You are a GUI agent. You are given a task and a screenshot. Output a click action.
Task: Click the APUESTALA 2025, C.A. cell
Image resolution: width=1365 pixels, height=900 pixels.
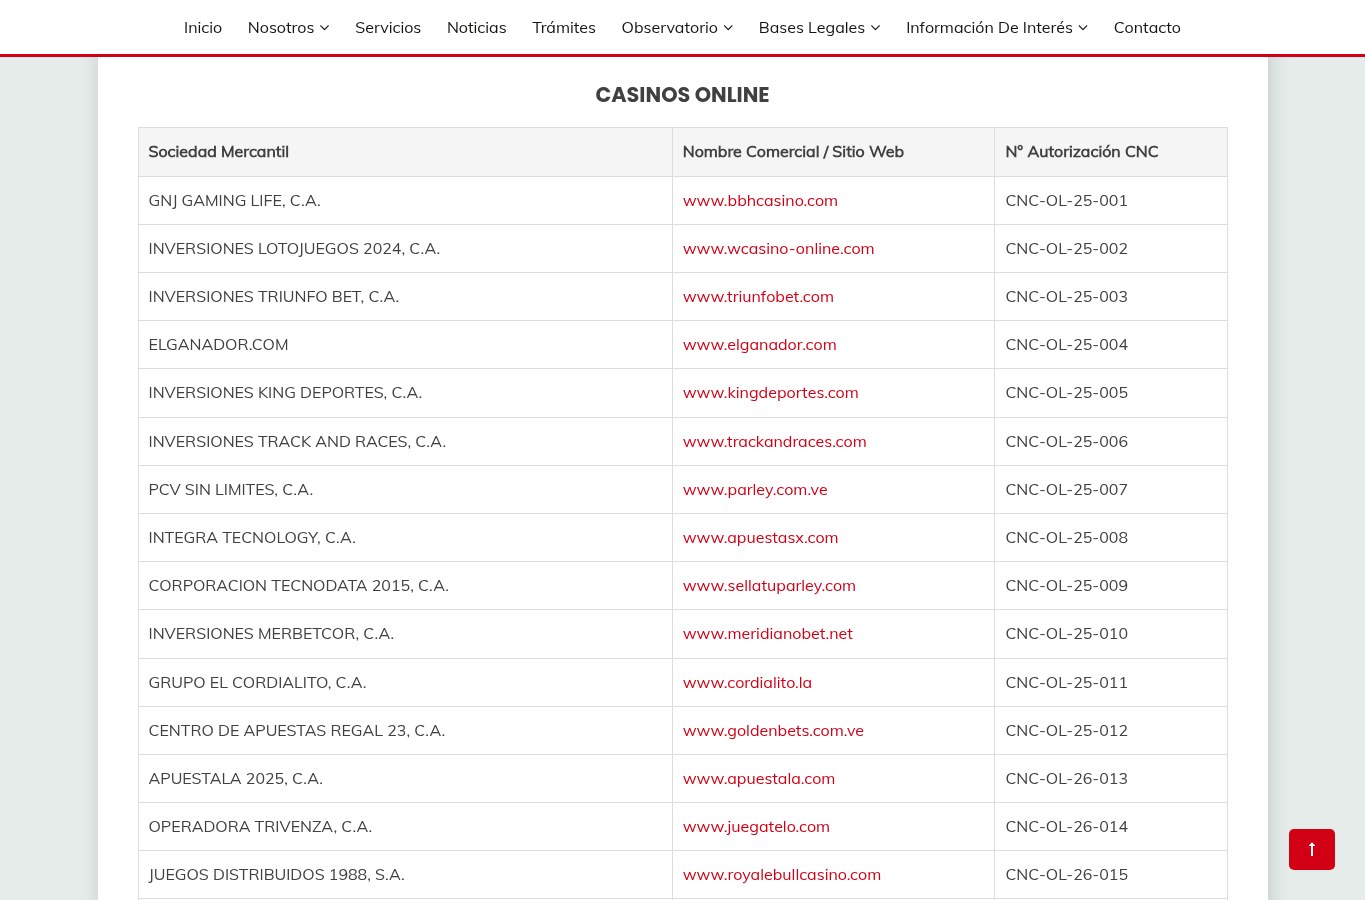405,778
